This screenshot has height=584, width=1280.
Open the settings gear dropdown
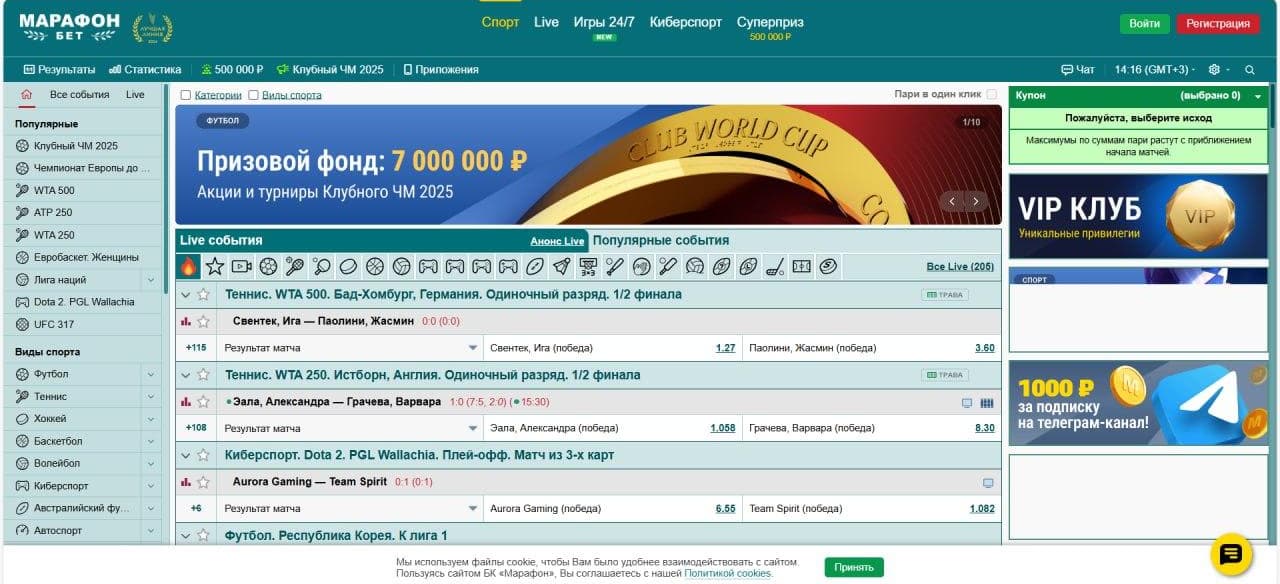click(1218, 70)
